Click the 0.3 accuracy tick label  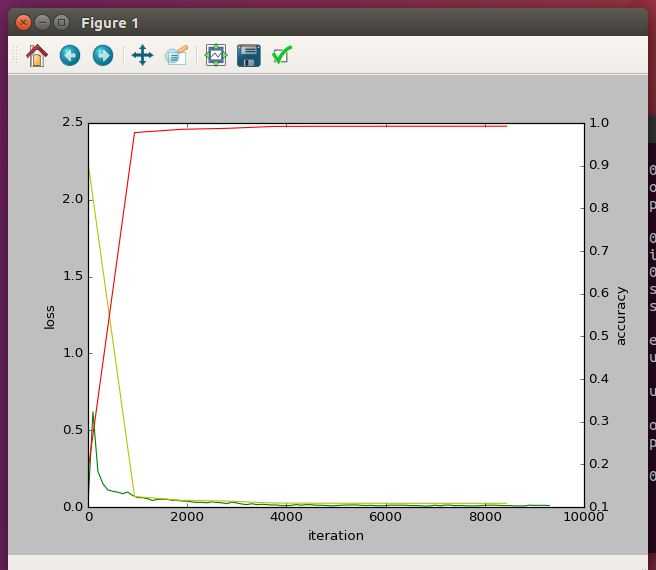pos(599,421)
